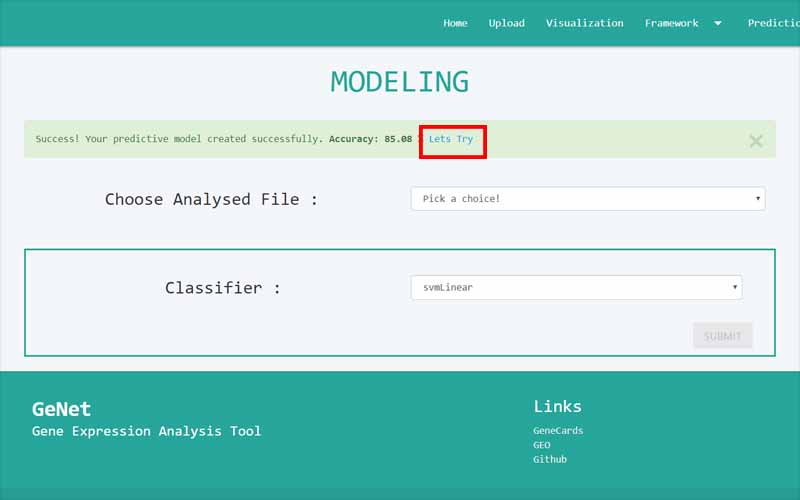Click the Gene Expression Analysis Tool subtitle
The height and width of the screenshot is (500, 800).
[x=146, y=431]
